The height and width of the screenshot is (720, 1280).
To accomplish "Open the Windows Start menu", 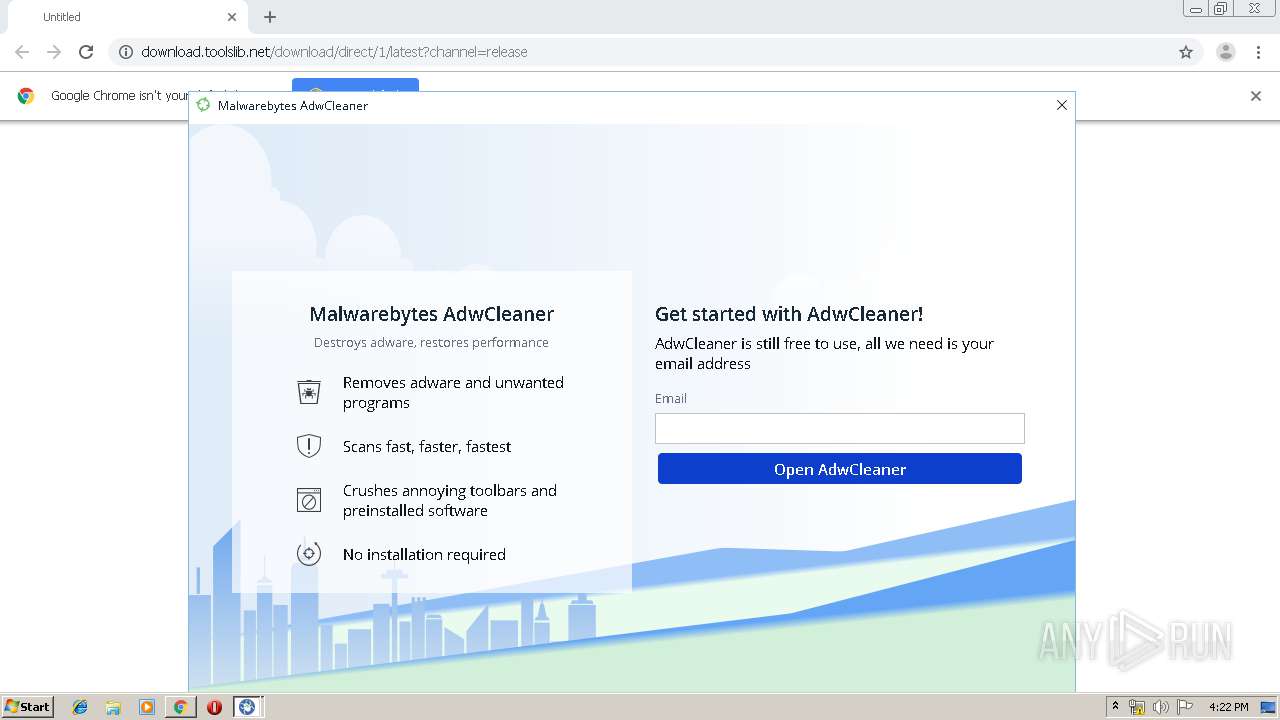I will click(x=28, y=706).
